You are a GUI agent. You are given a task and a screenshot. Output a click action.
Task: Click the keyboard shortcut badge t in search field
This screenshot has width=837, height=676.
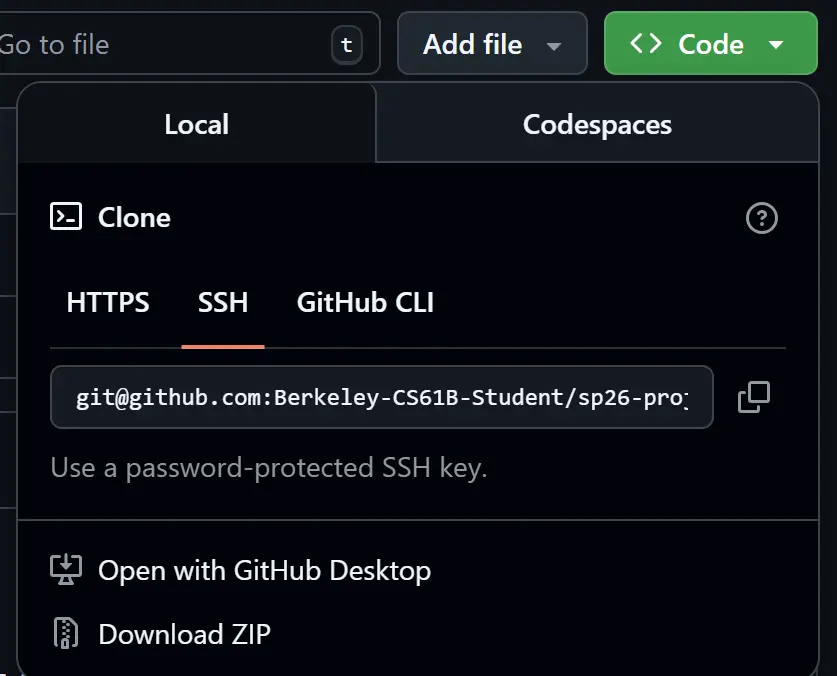tap(347, 44)
